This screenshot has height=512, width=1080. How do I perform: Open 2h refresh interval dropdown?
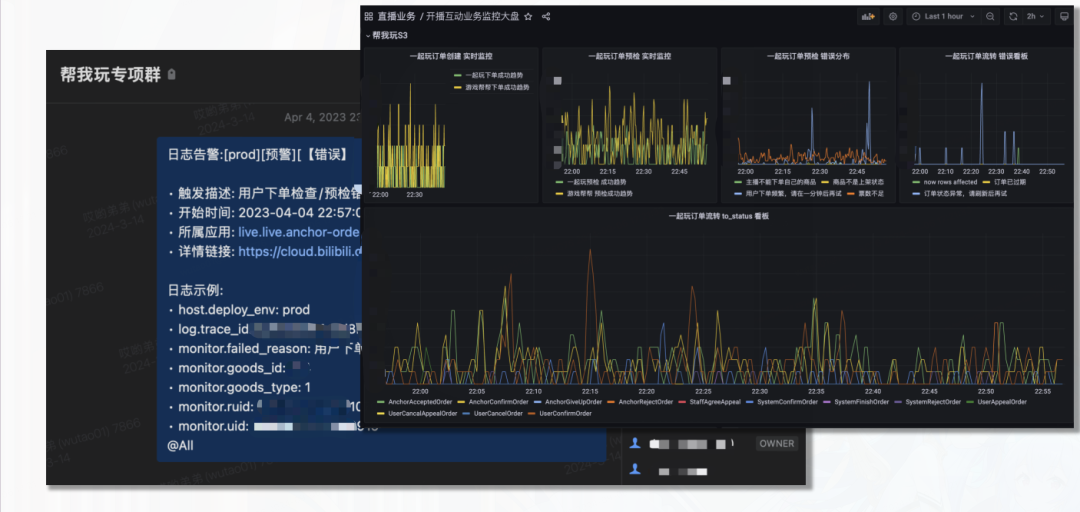click(x=1035, y=17)
